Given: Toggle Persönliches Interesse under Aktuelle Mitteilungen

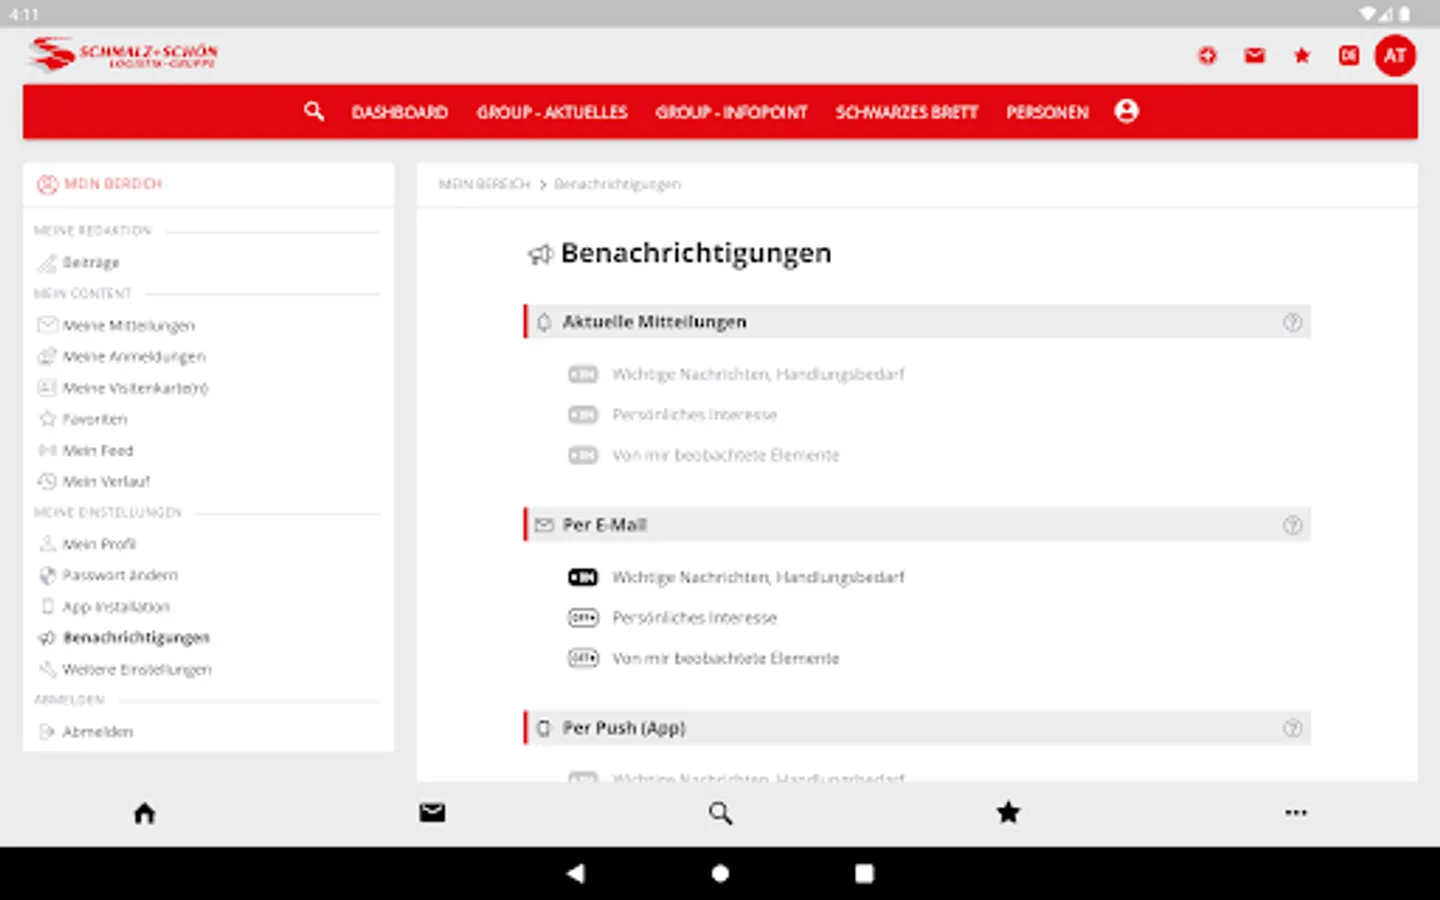Looking at the screenshot, I should (583, 414).
